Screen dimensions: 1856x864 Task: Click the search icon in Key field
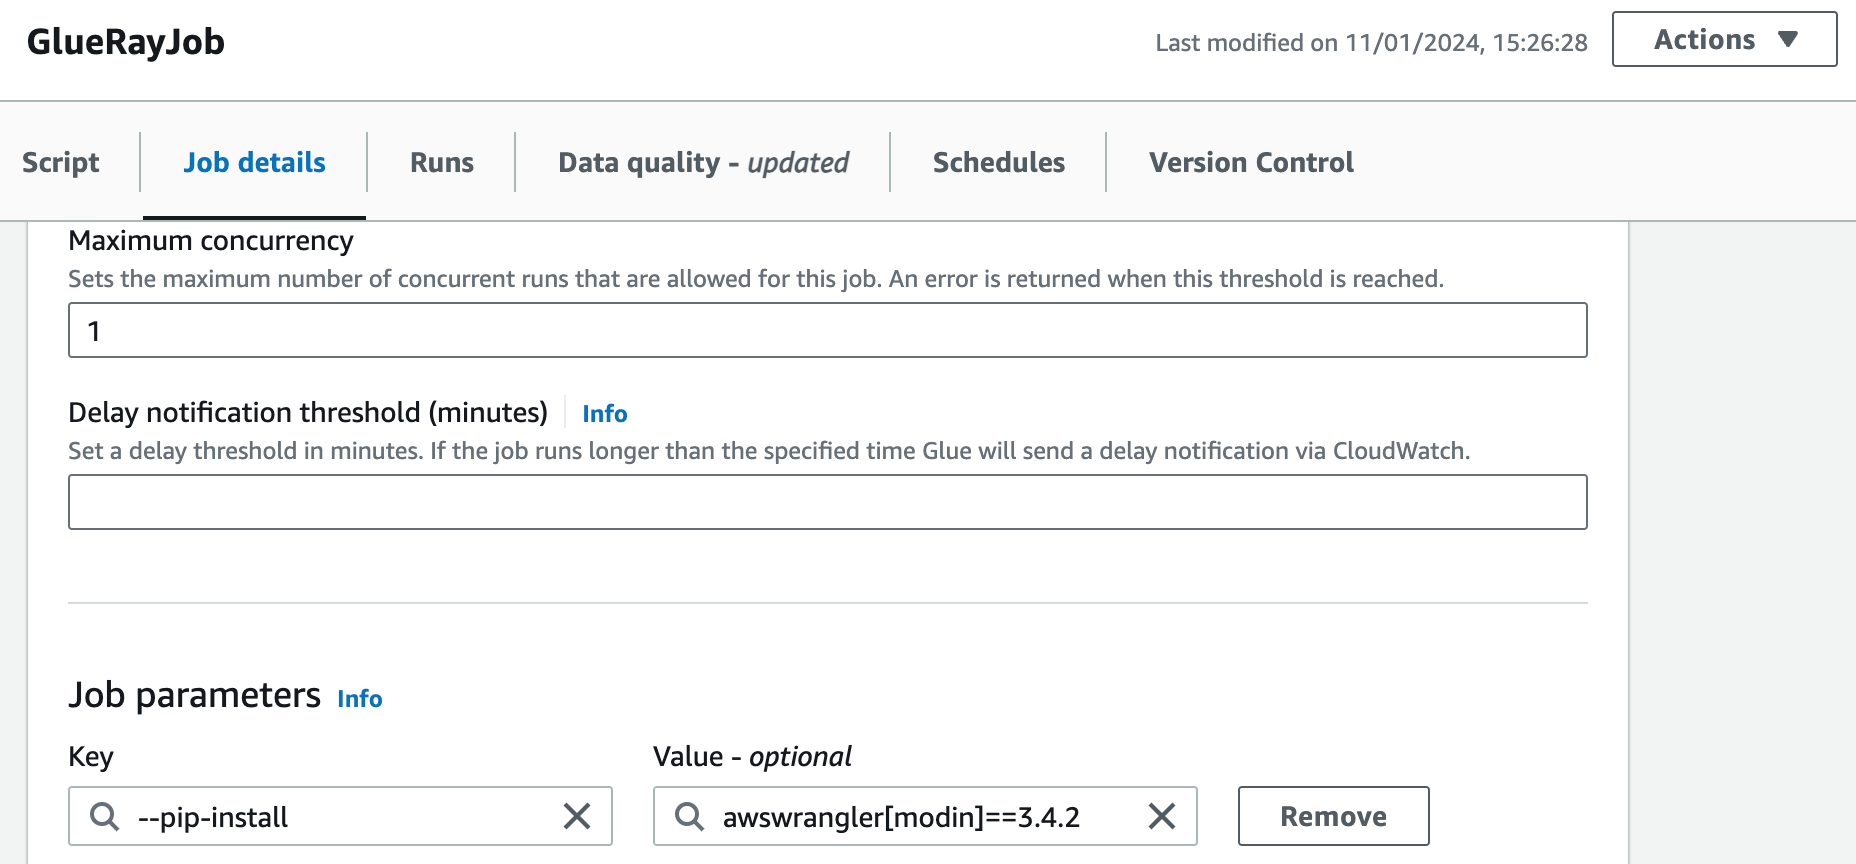tap(104, 817)
